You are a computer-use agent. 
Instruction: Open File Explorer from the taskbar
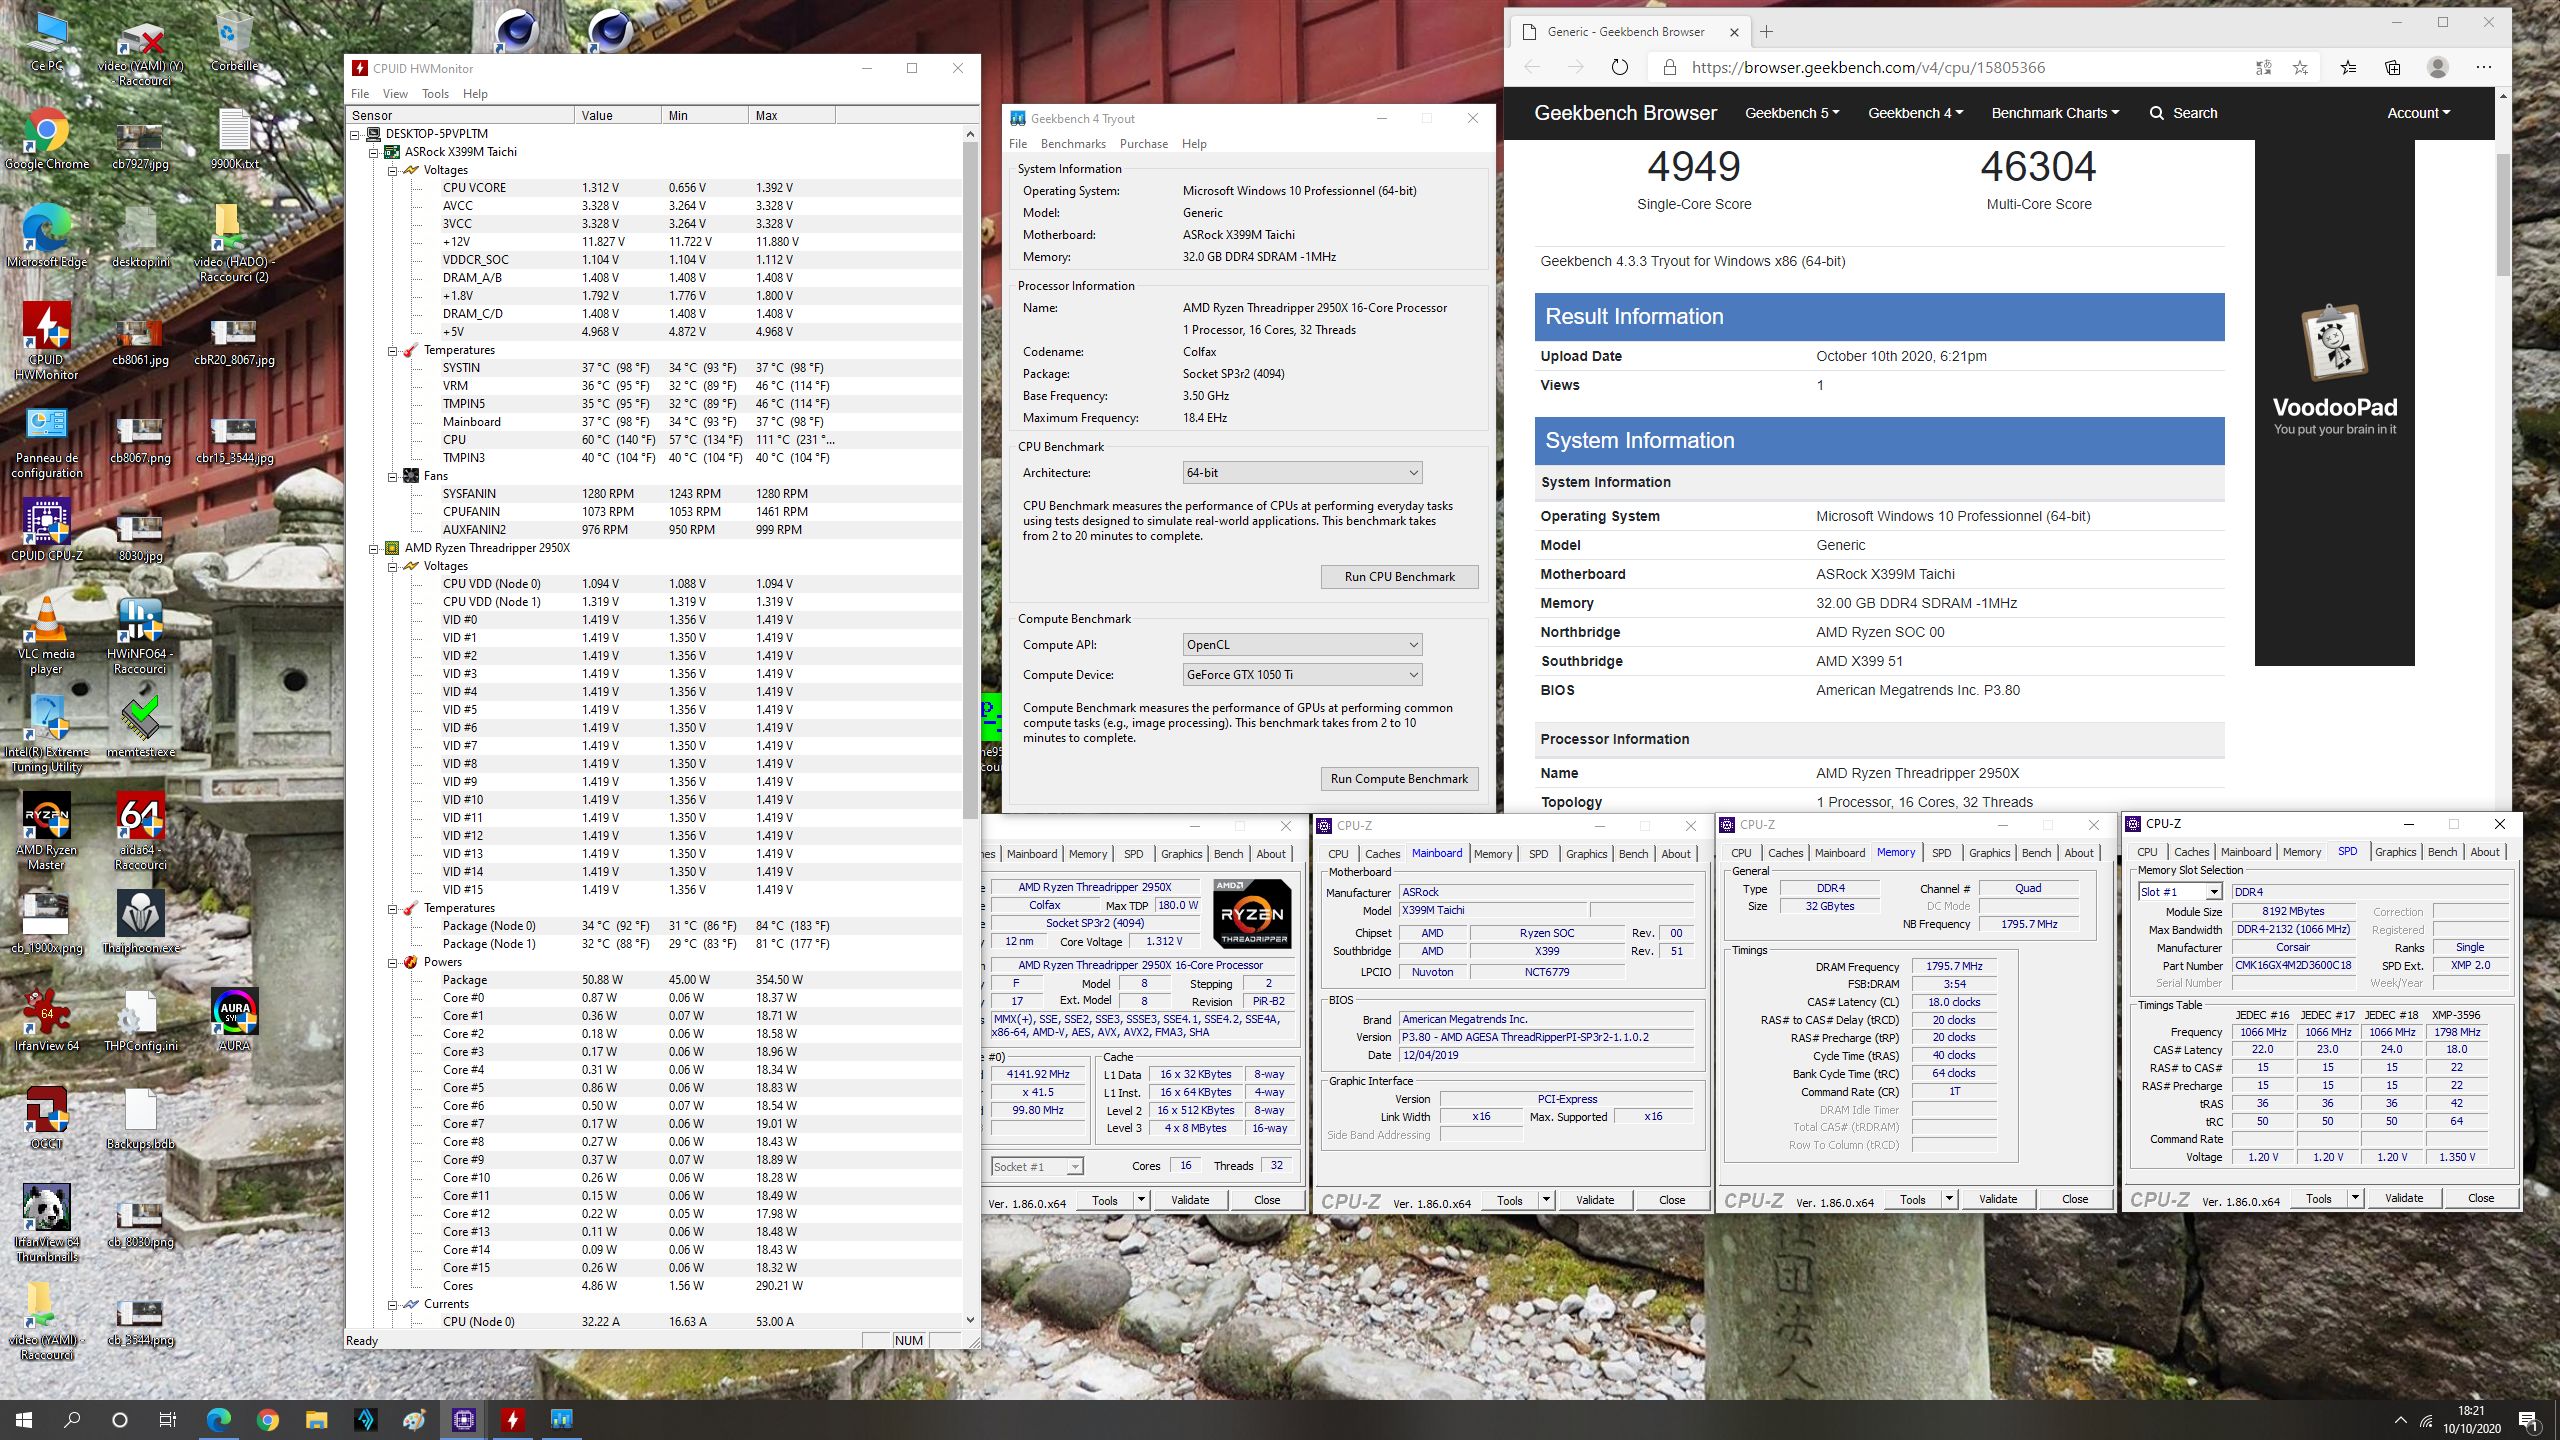point(316,1420)
